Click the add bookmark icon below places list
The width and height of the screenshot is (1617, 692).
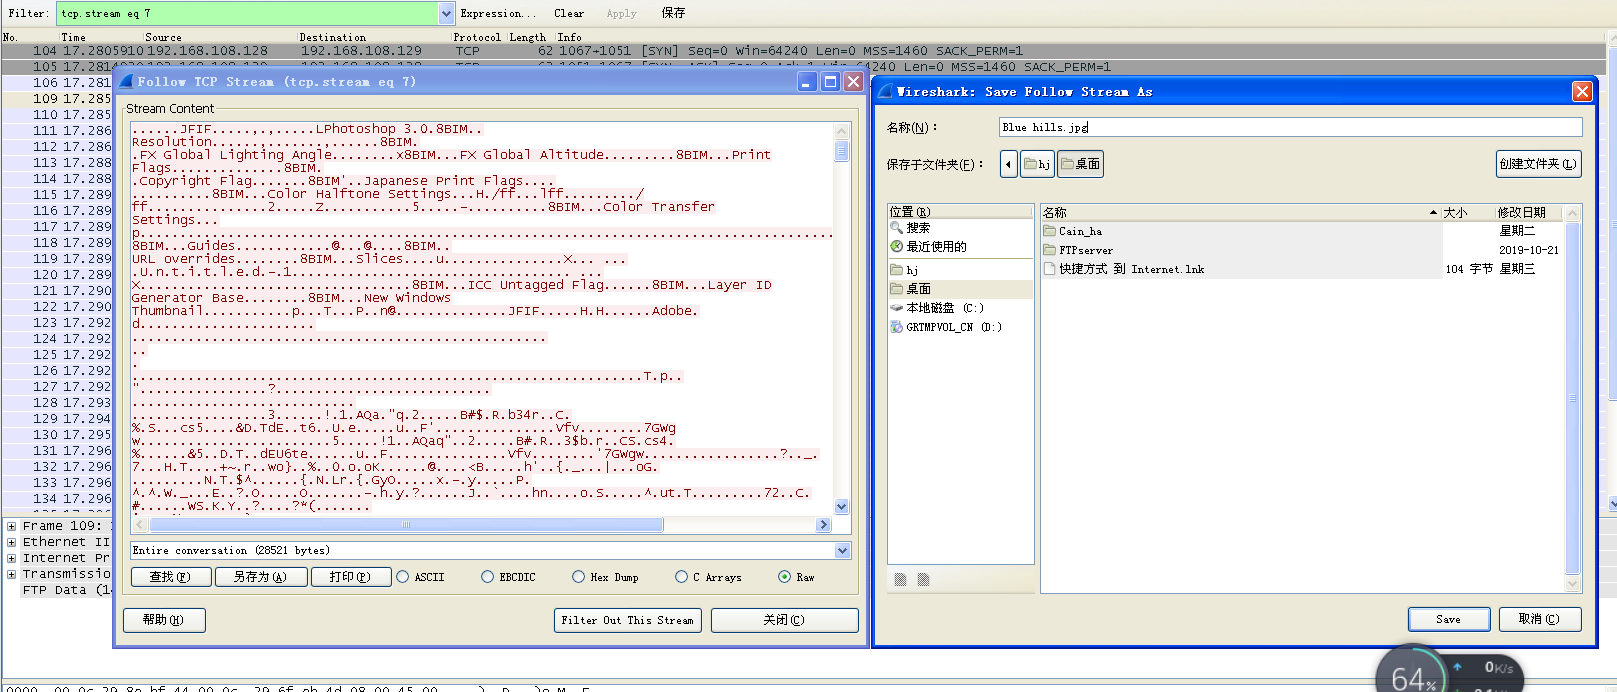click(900, 579)
